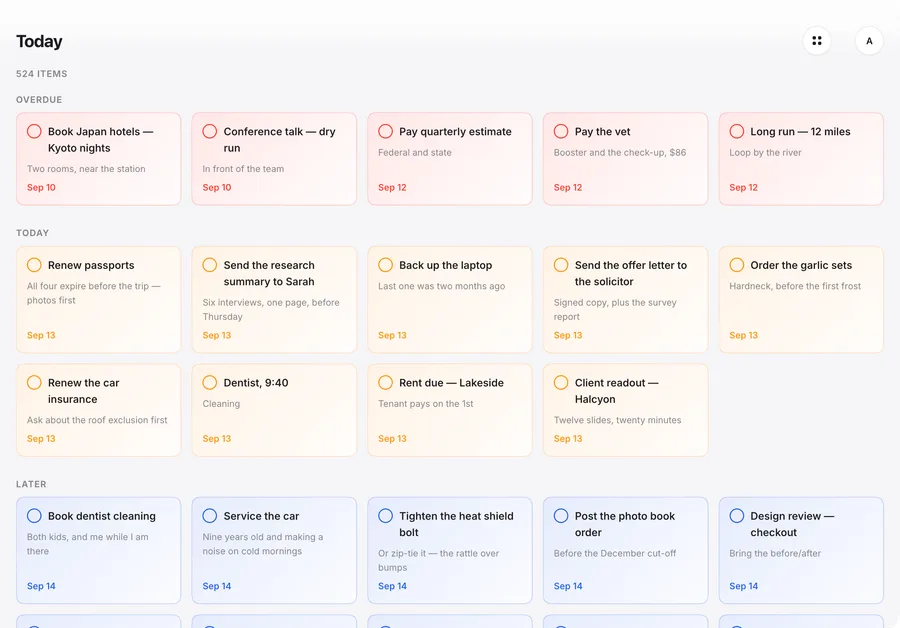This screenshot has height=628, width=900.
Task: Complete Back up the laptop task
Action: tap(386, 265)
